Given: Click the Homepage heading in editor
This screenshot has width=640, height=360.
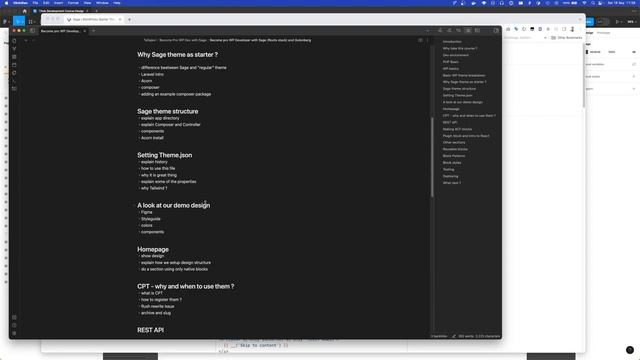Looking at the screenshot, I should [153, 249].
